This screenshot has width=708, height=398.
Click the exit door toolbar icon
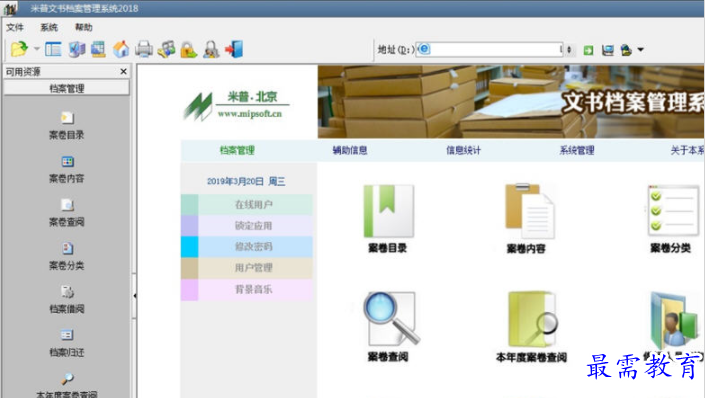[x=234, y=49]
